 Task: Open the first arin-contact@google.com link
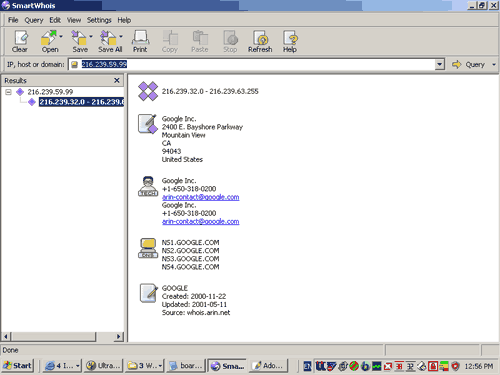(200, 197)
